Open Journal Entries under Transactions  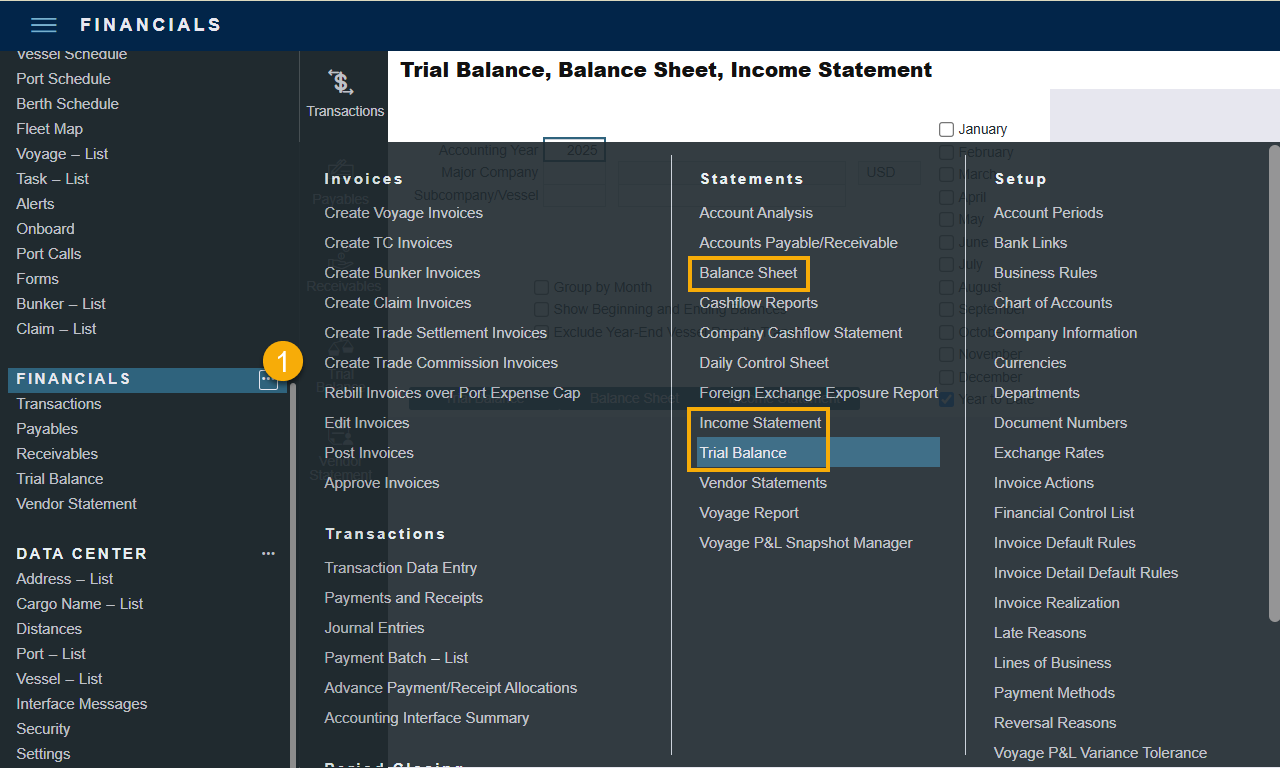click(374, 628)
